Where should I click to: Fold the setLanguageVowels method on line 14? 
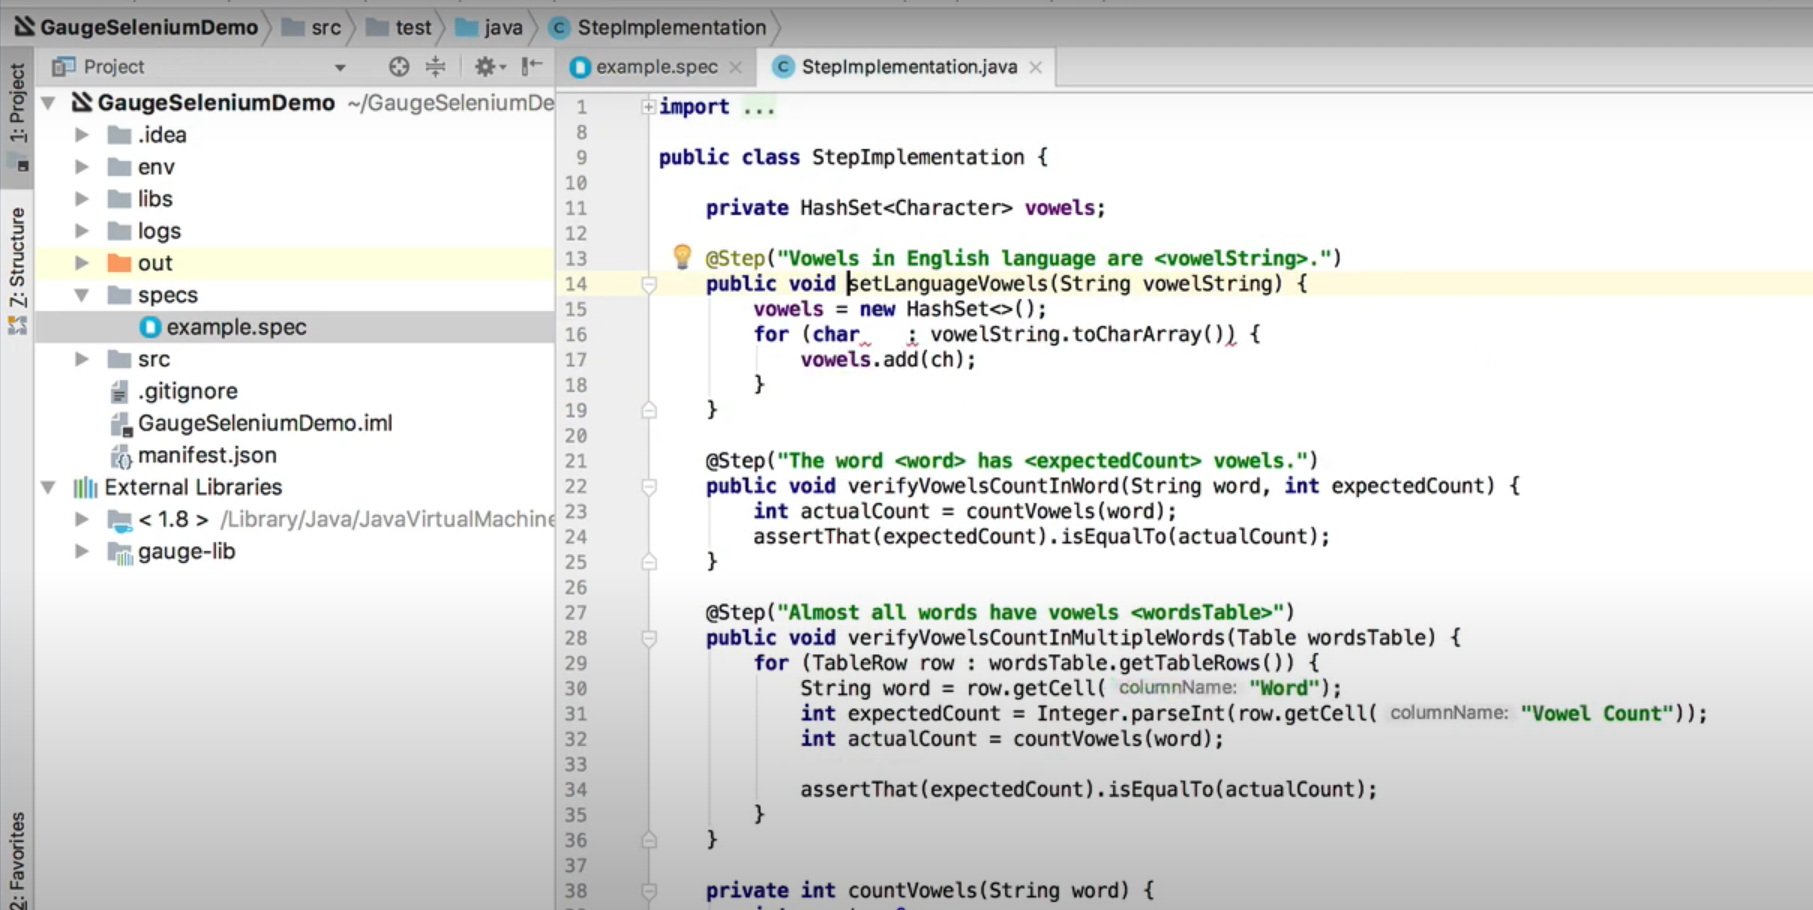(x=649, y=285)
